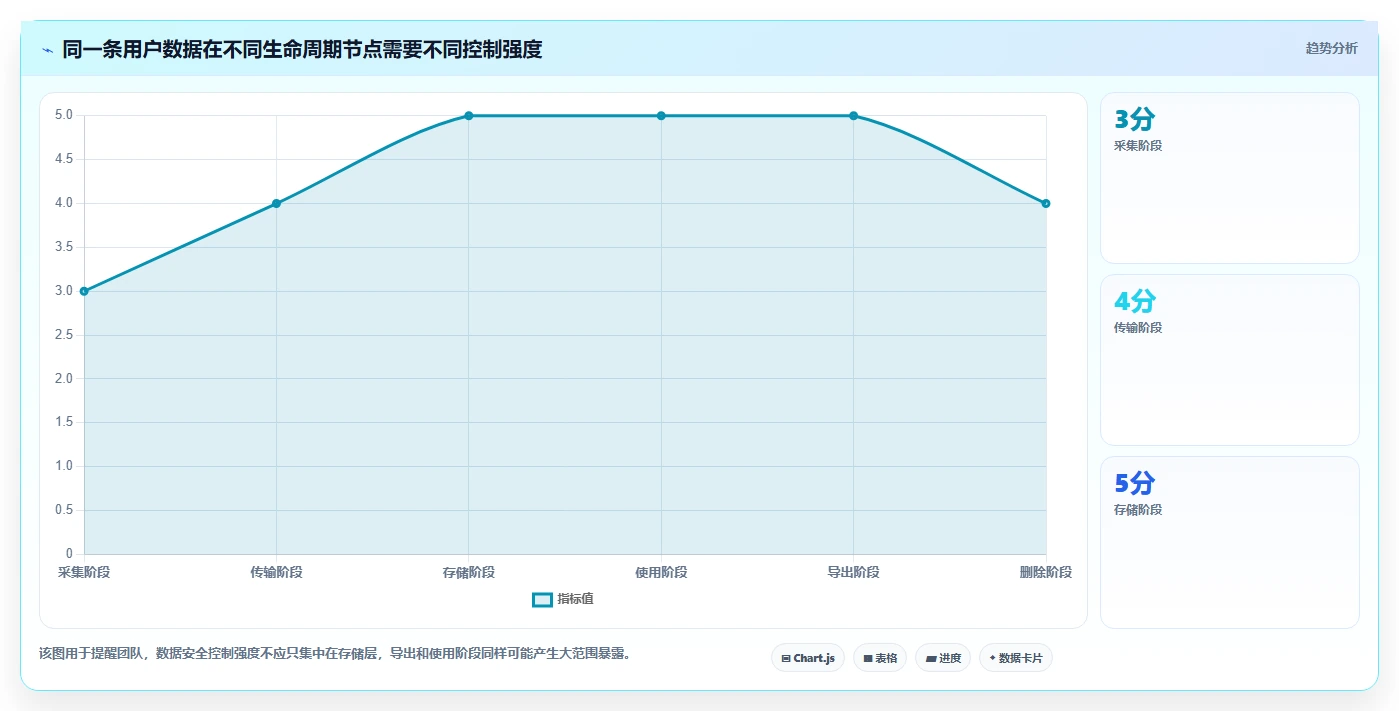Select the 进度 tag
This screenshot has width=1399, height=711.
(943, 658)
